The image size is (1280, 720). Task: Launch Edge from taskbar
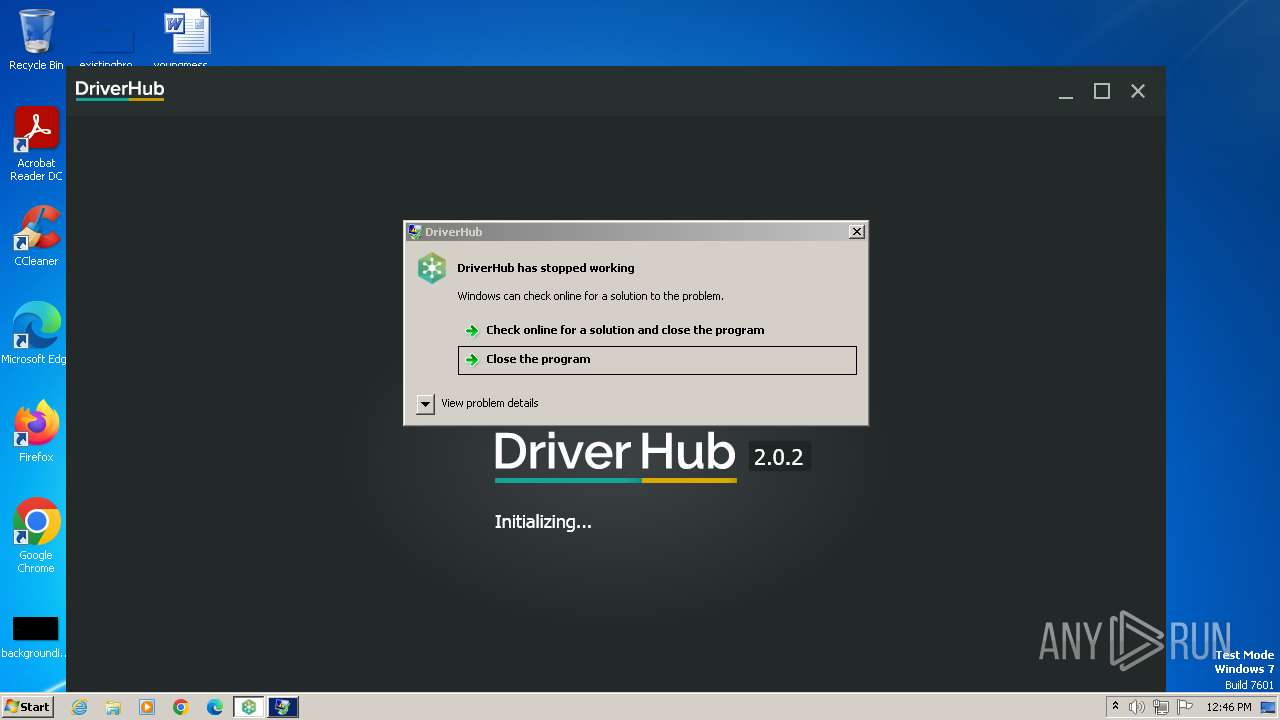coord(215,707)
